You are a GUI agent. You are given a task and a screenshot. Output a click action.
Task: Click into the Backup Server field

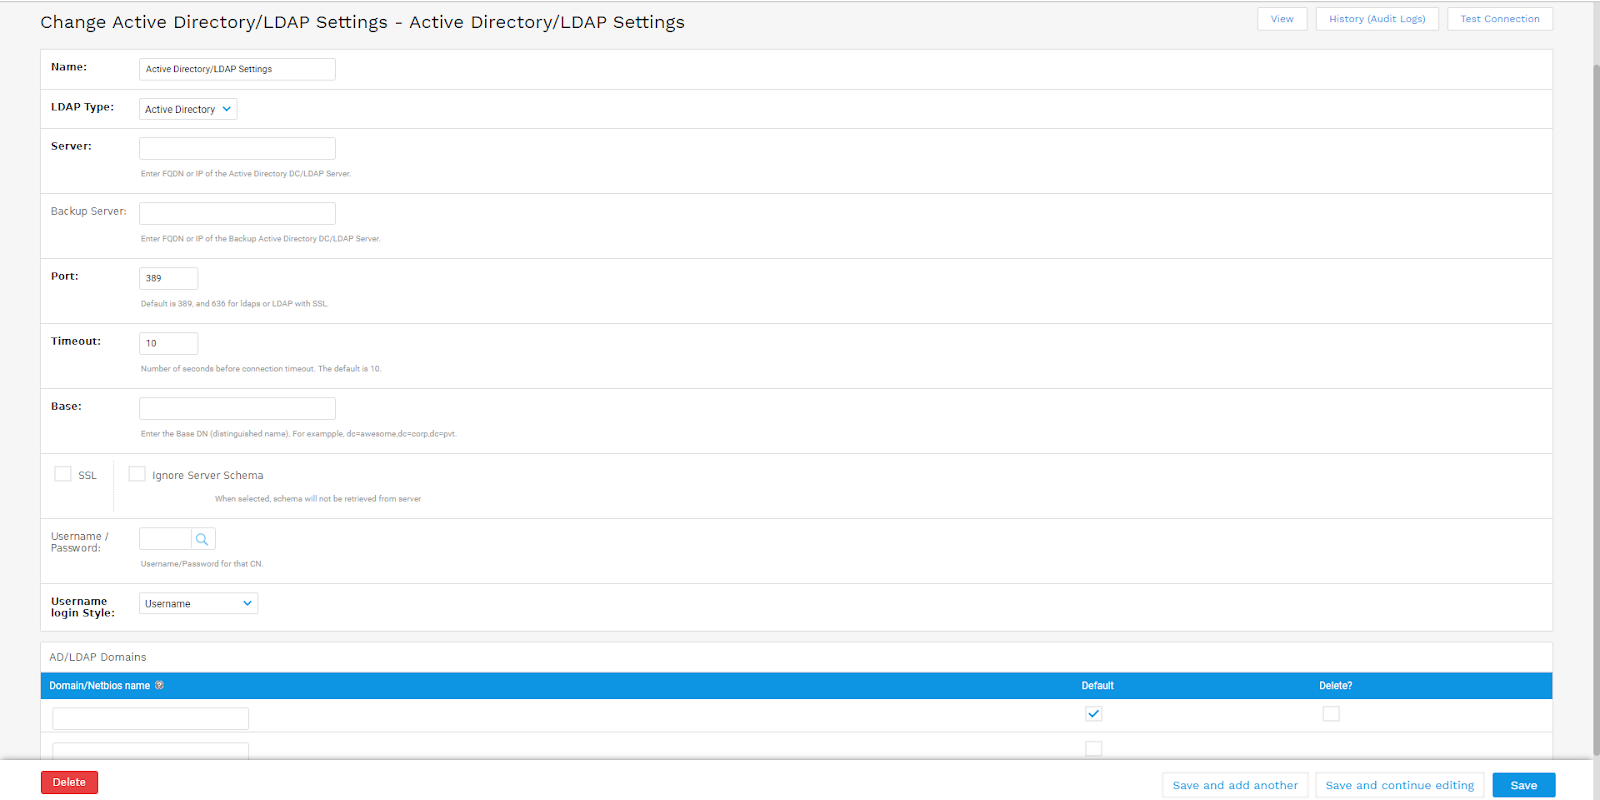click(x=237, y=213)
